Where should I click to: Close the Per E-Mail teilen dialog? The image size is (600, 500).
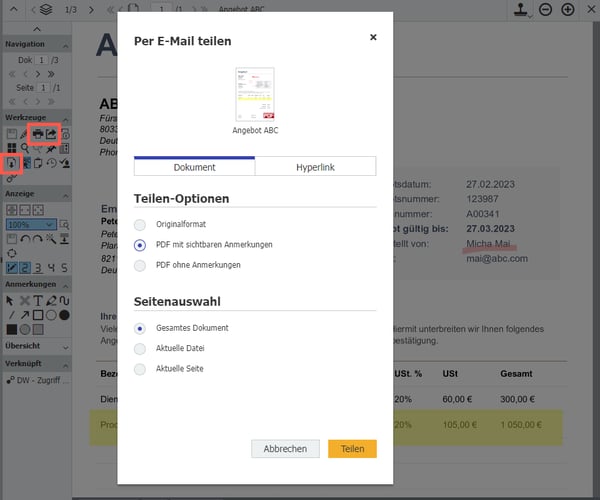(373, 37)
